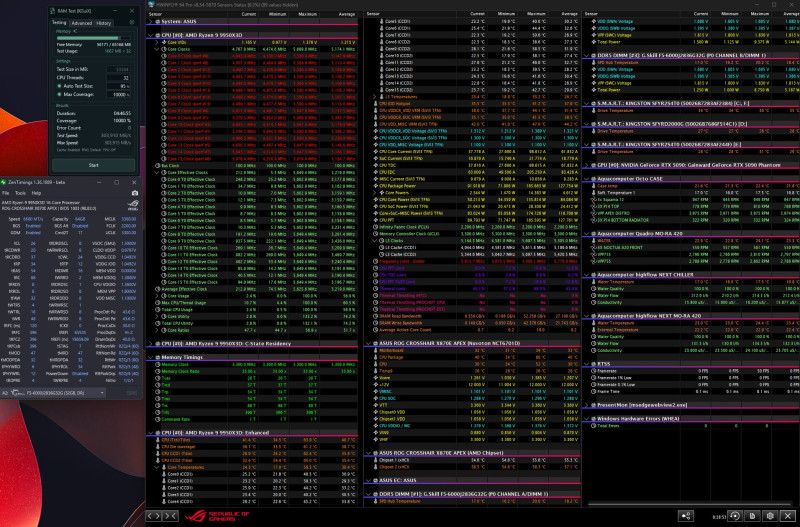This screenshot has height=527, width=800.
Task: Click clock icon beside Memory Clock sensor
Action: tap(158, 365)
